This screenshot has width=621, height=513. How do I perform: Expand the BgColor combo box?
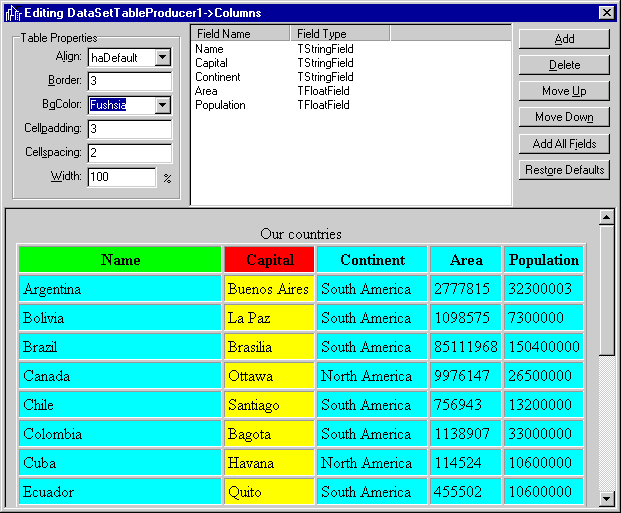coord(163,105)
